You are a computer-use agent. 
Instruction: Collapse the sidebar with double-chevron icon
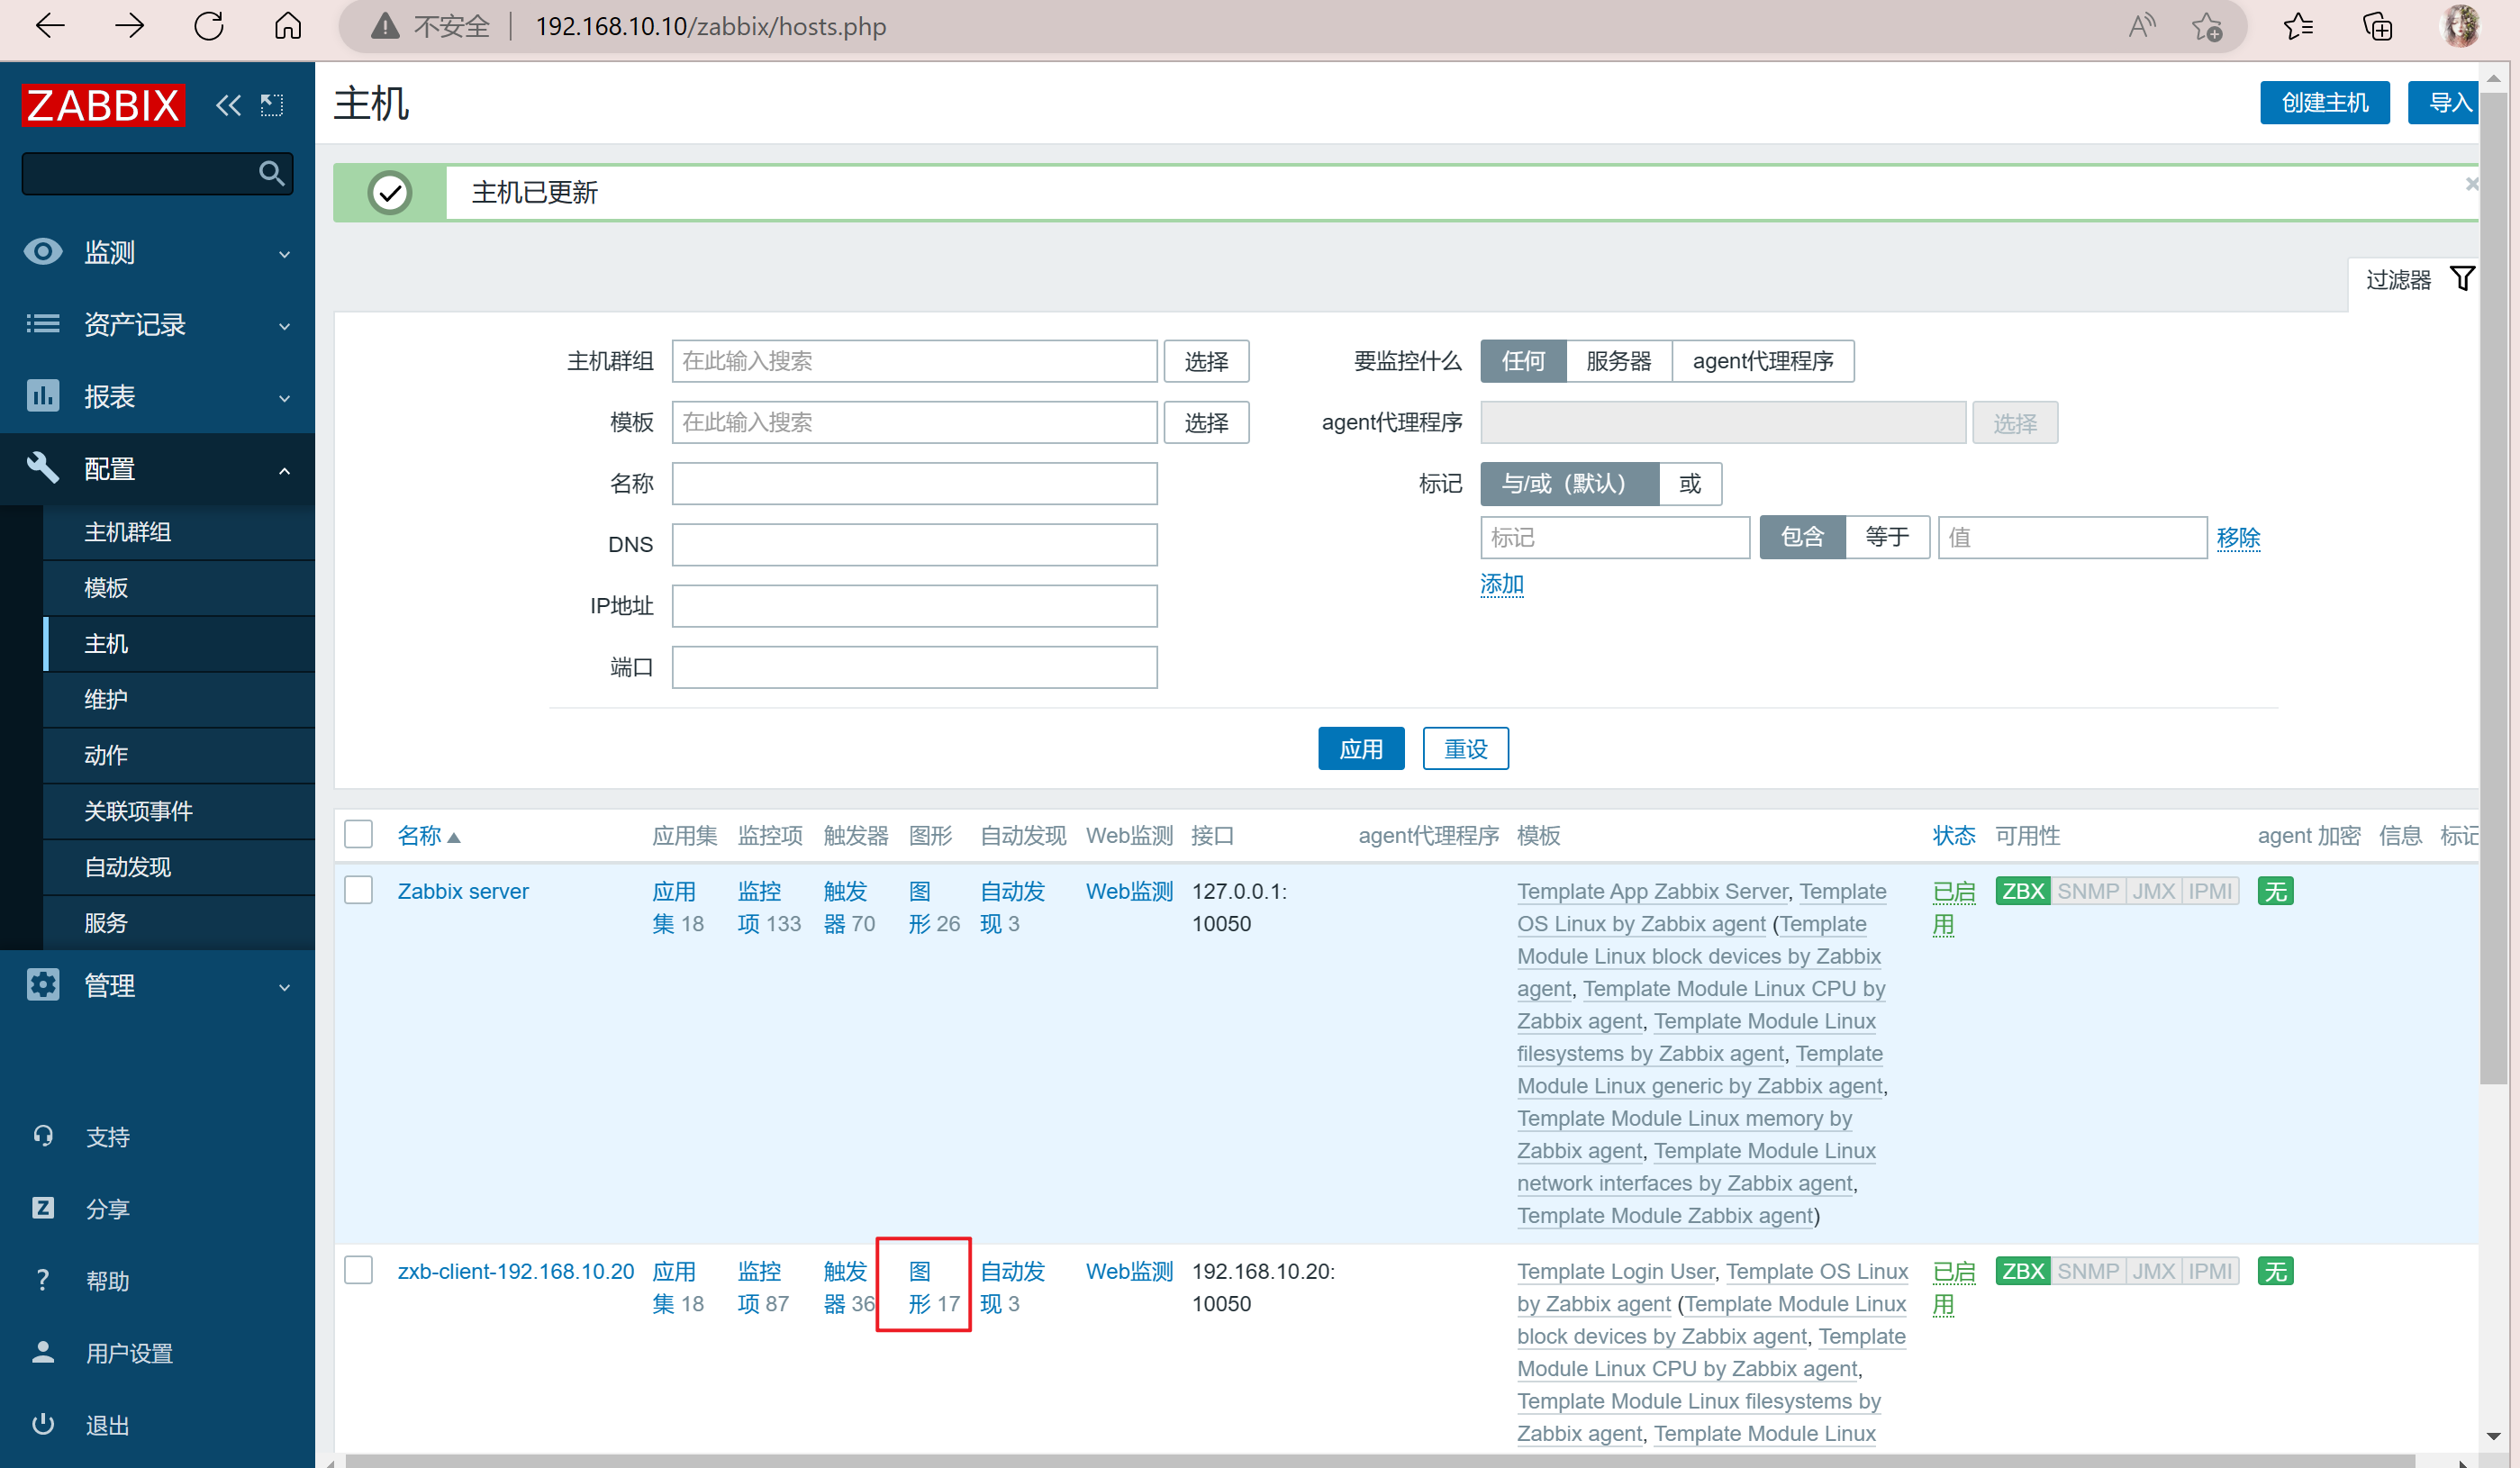[228, 105]
